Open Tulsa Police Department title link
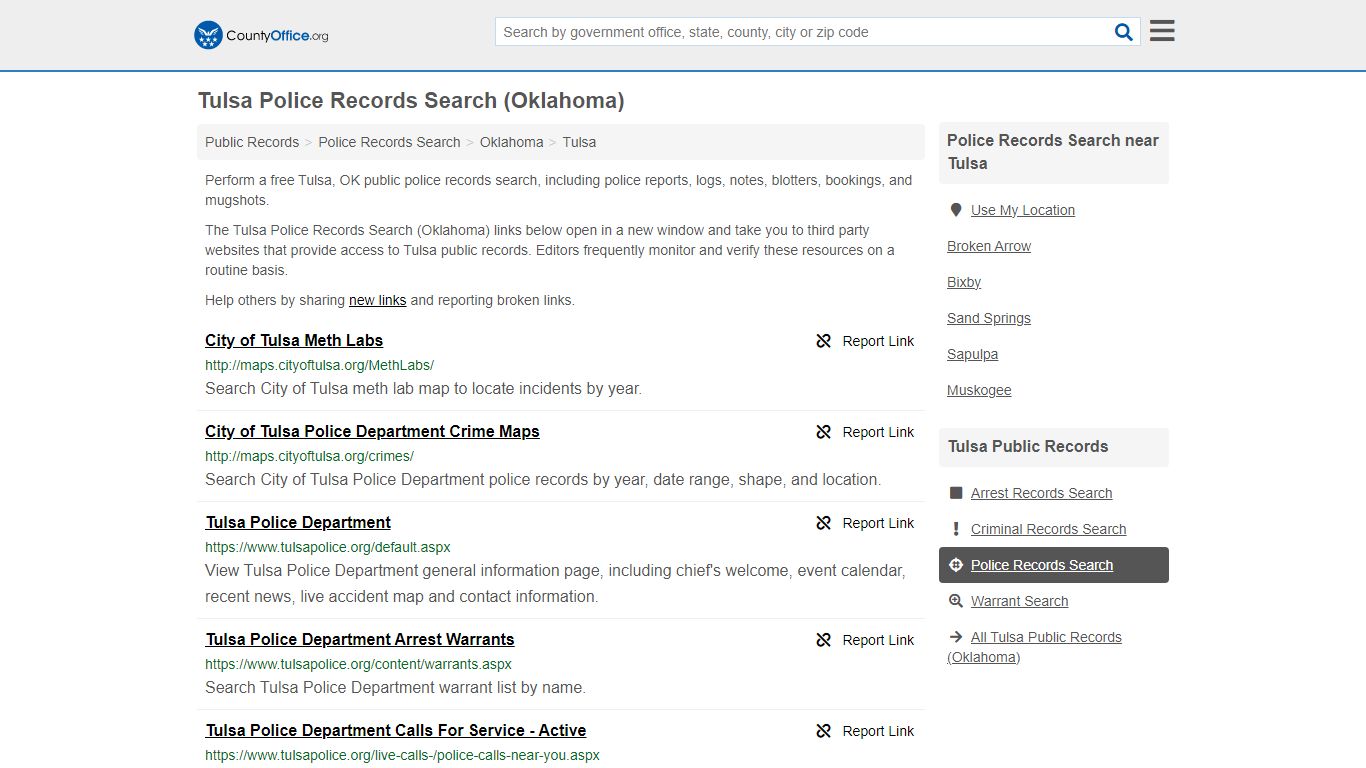The width and height of the screenshot is (1366, 768). pos(298,522)
